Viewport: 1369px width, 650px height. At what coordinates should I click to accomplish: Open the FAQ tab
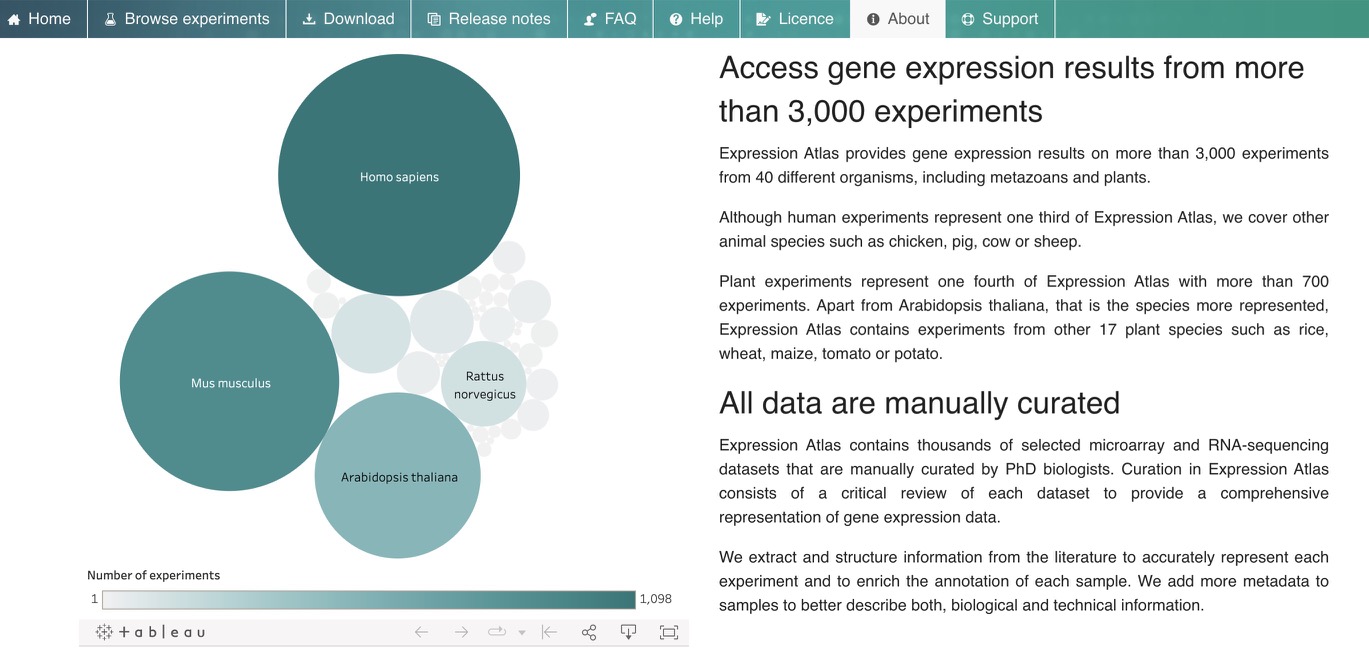click(x=611, y=19)
